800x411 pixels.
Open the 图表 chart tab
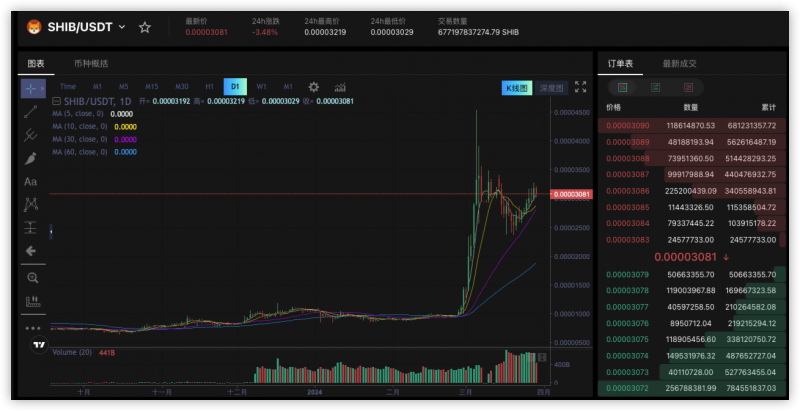click(36, 64)
